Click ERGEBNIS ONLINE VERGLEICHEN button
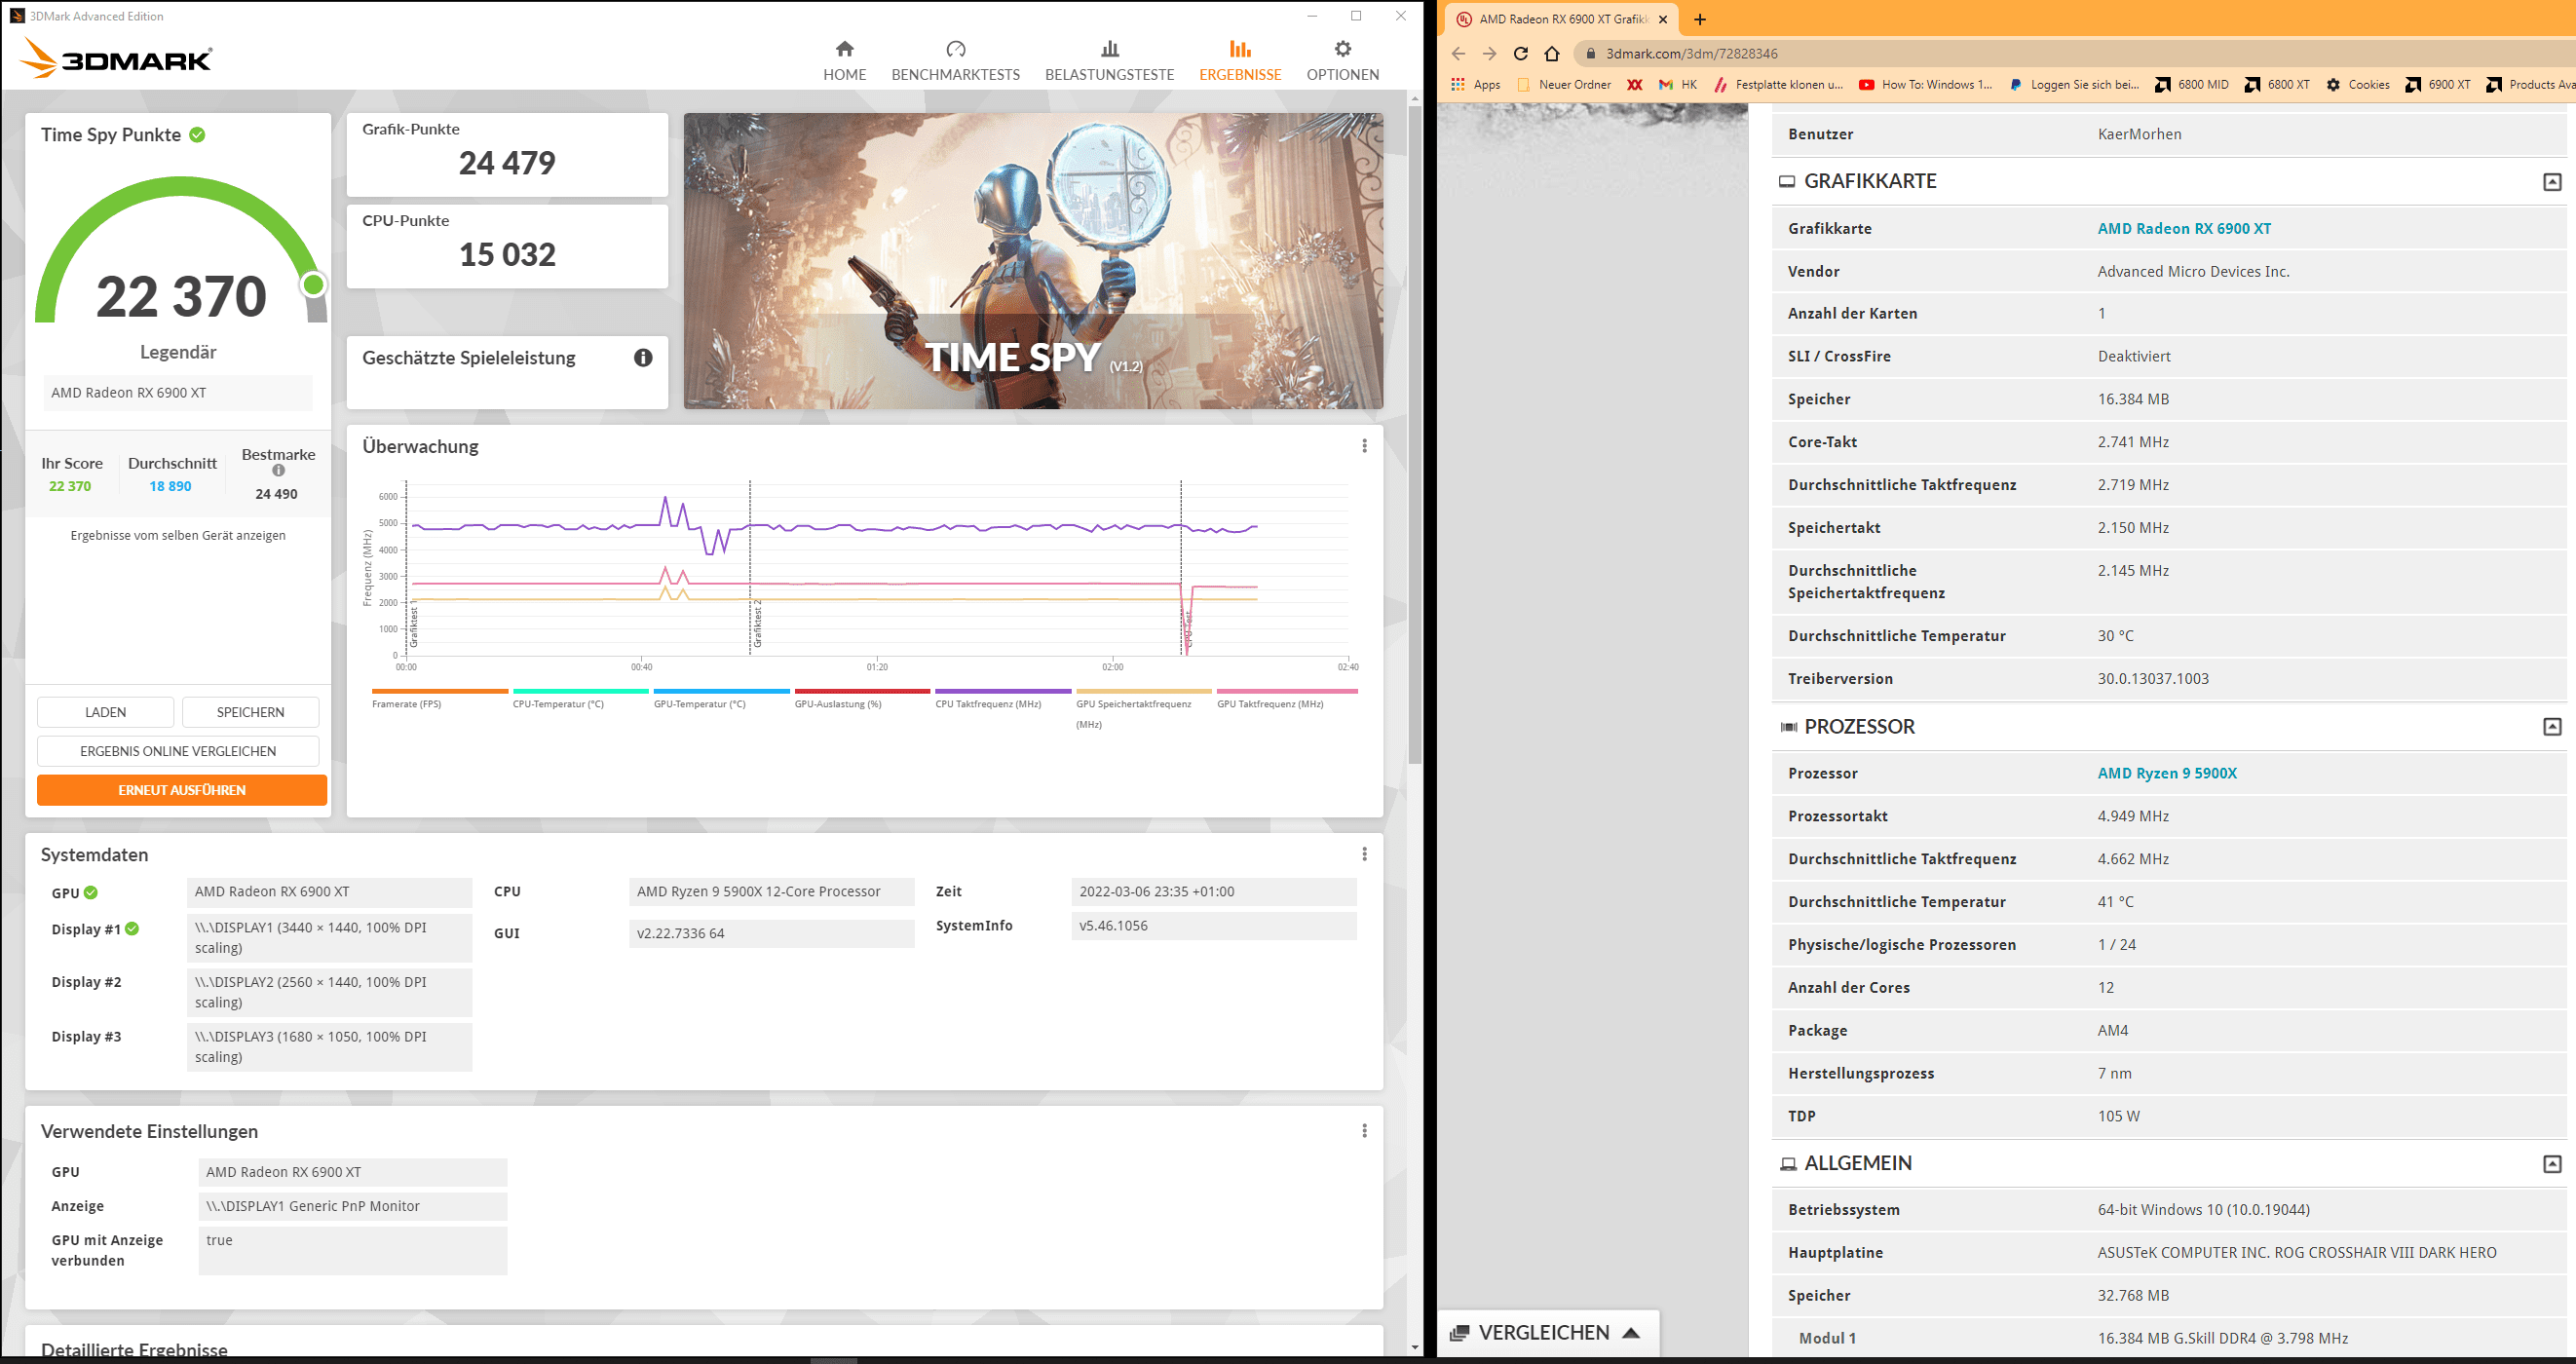 [x=178, y=751]
